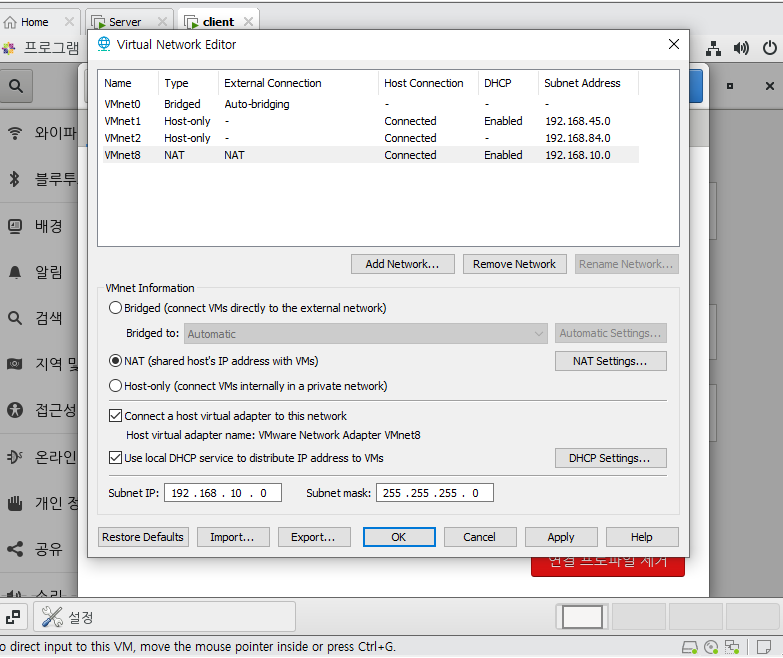The width and height of the screenshot is (783, 658).
Task: Select the VMnet8 row
Action: point(371,155)
